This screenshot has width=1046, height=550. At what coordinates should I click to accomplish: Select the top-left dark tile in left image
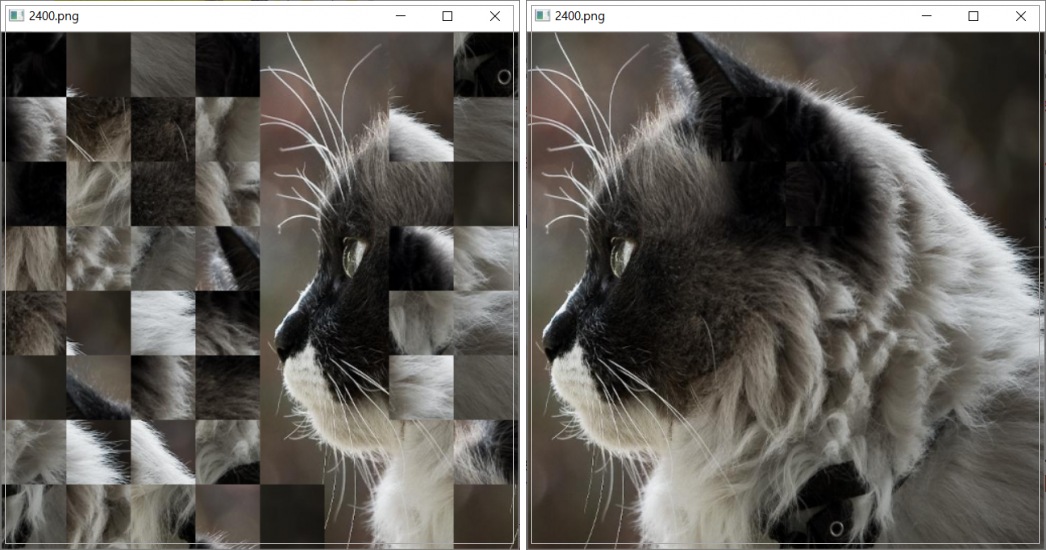pyautogui.click(x=35, y=64)
